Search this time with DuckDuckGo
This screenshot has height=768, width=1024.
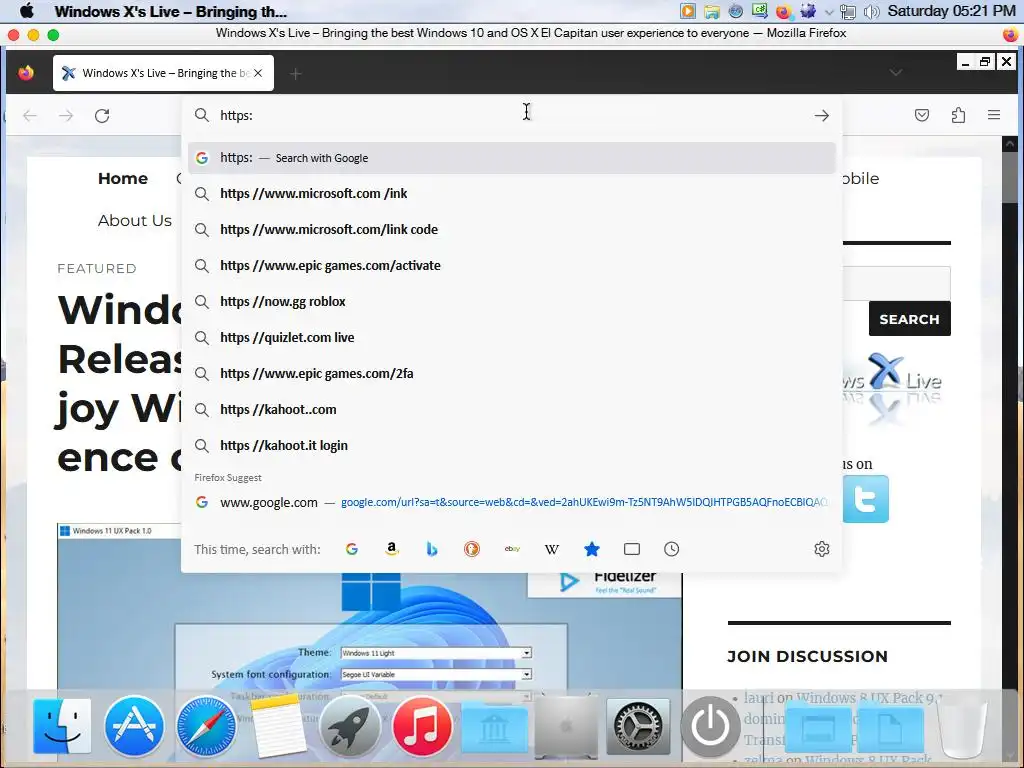pos(472,549)
